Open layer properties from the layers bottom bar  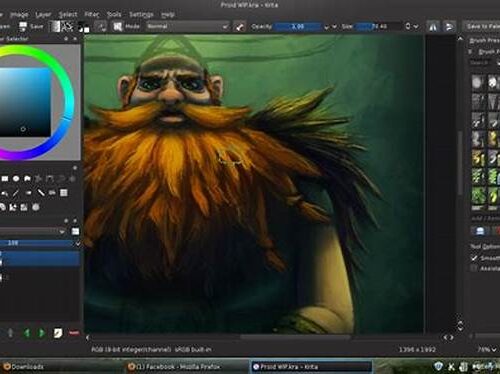click(x=58, y=333)
